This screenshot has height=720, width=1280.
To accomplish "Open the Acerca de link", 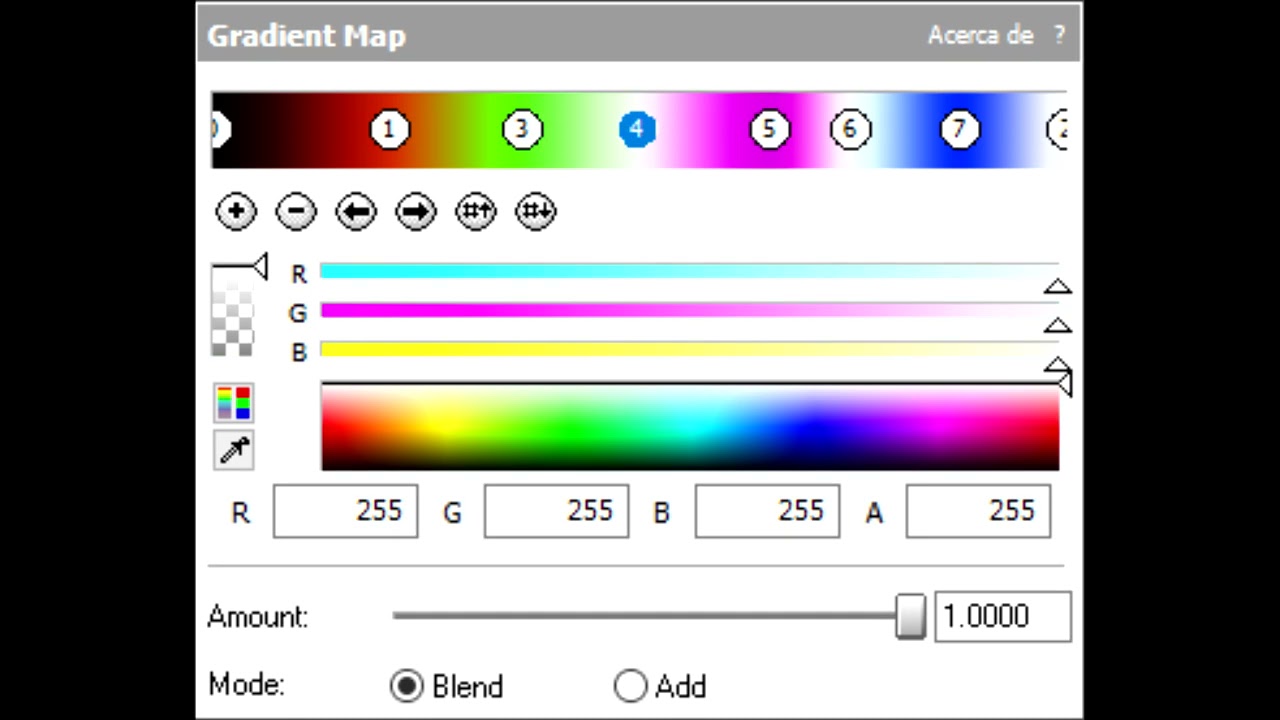I will pos(980,35).
